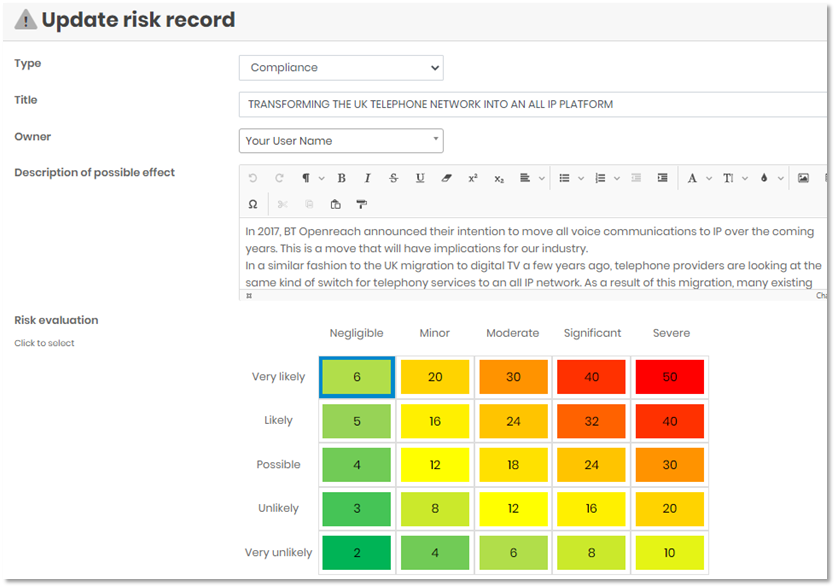Apply superscript formatting
Image resolution: width=836 pixels, height=588 pixels.
point(473,178)
